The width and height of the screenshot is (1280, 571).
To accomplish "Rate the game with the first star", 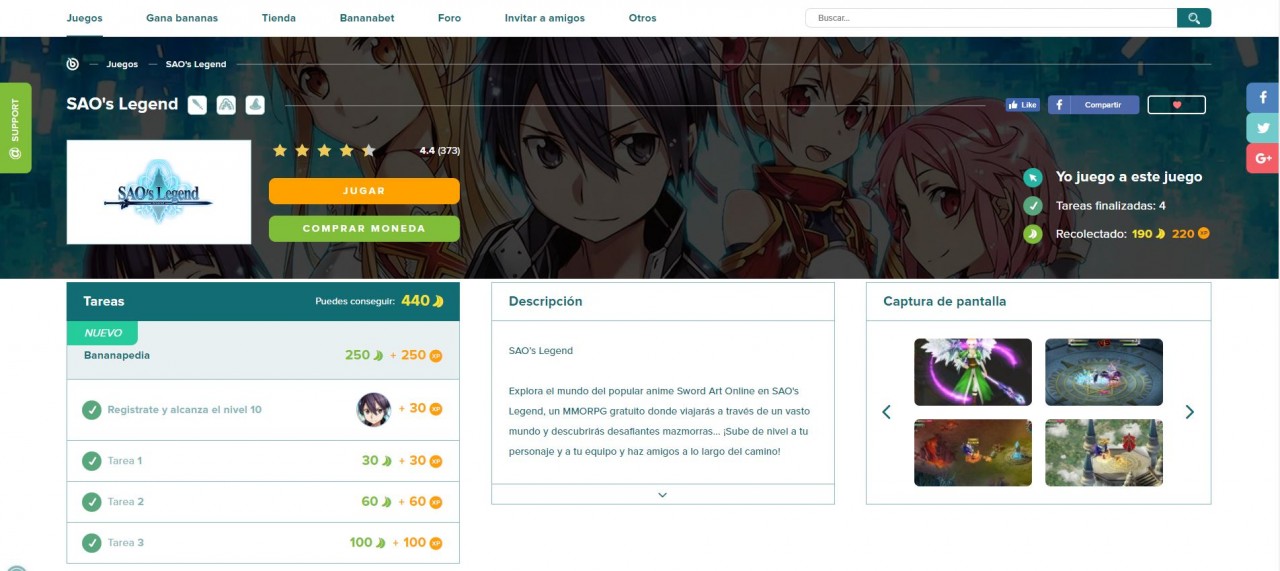I will (x=280, y=150).
